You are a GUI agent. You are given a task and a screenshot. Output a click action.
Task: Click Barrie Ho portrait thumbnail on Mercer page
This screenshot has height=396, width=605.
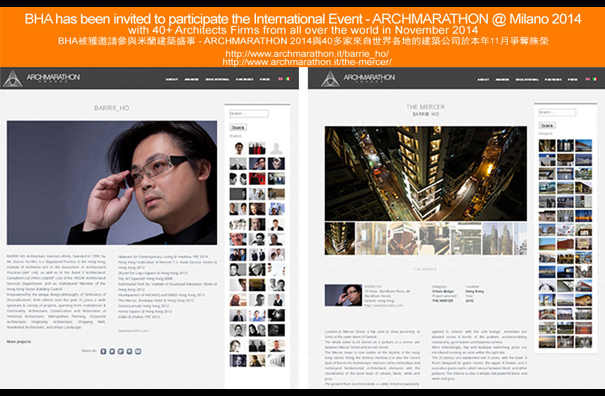[x=343, y=295]
